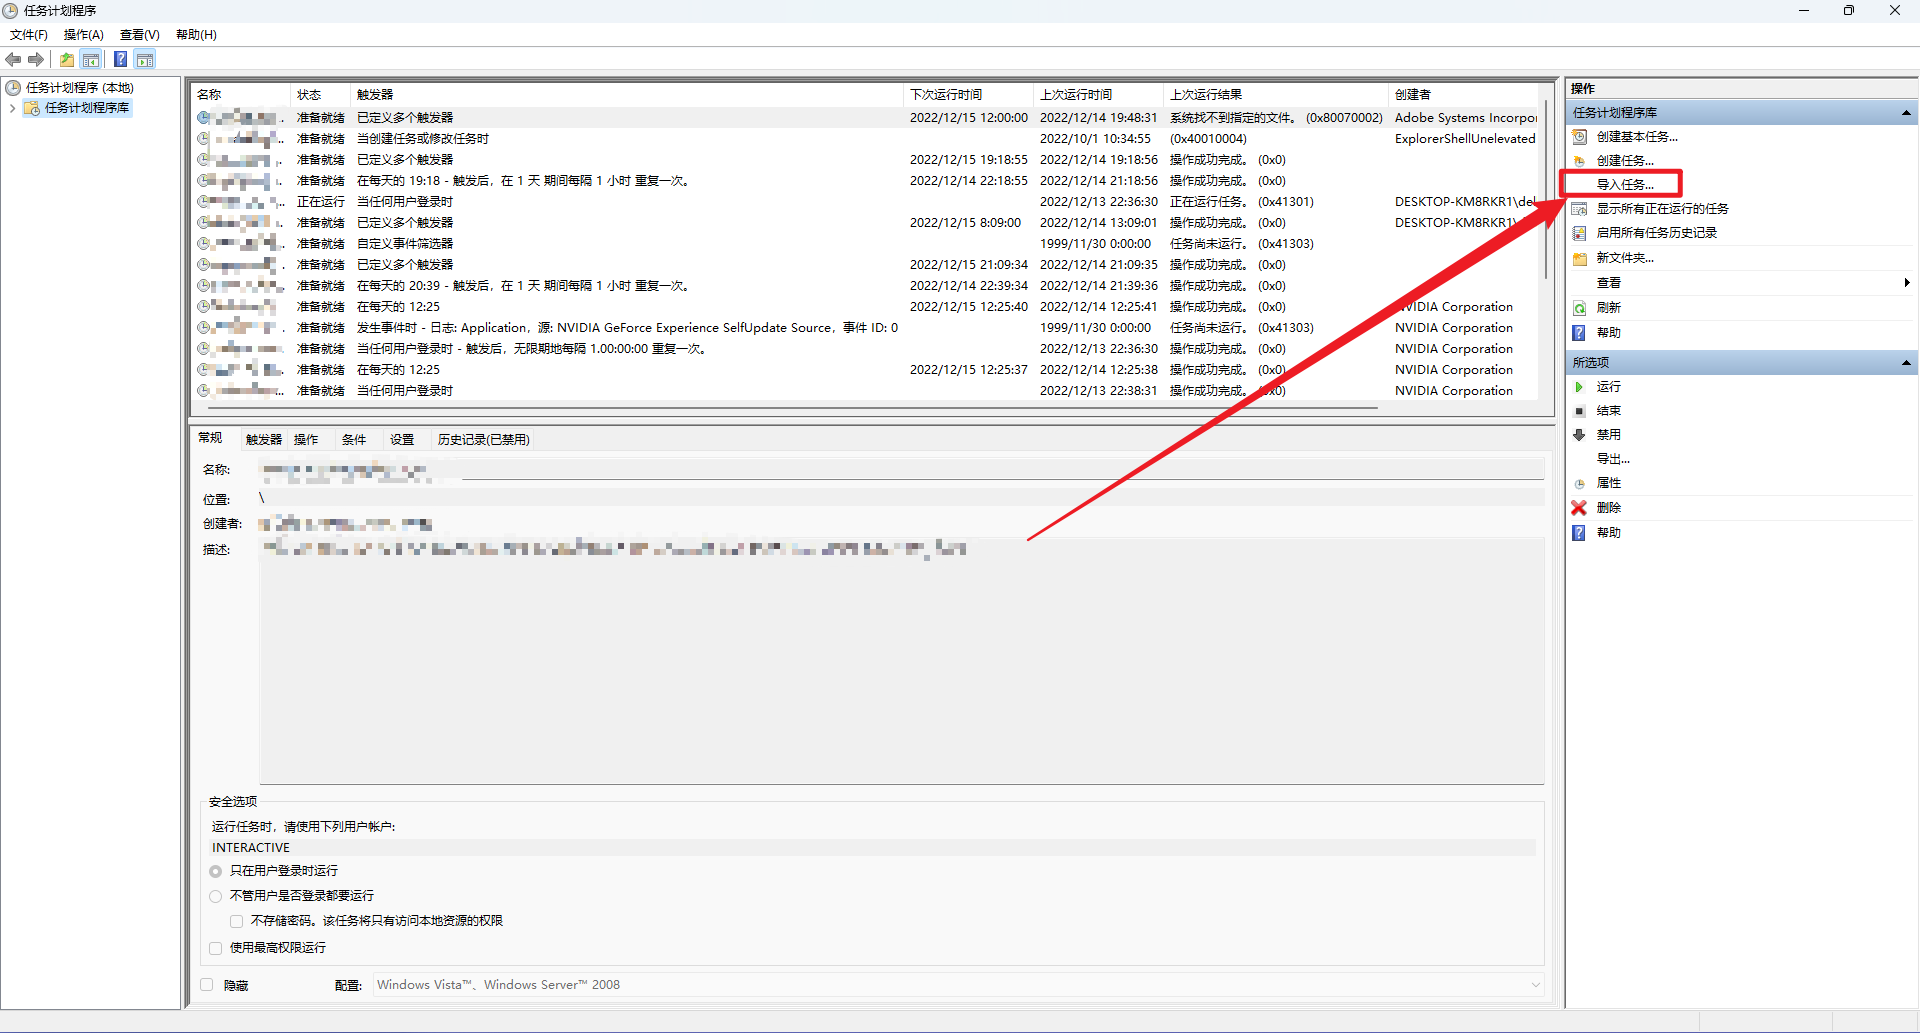
Task: Click 启用所有任务历史记录 action link
Action: click(x=1656, y=233)
